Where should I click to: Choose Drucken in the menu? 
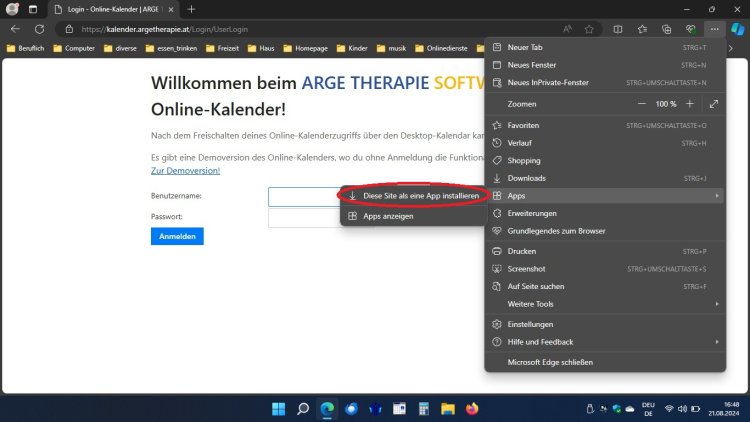tap(605, 251)
